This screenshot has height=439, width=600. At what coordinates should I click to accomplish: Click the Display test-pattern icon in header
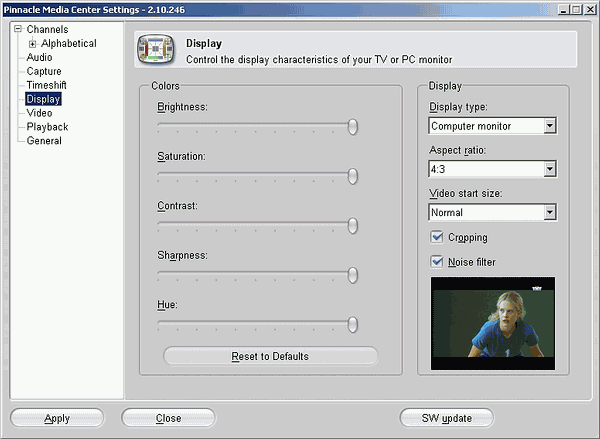point(156,49)
